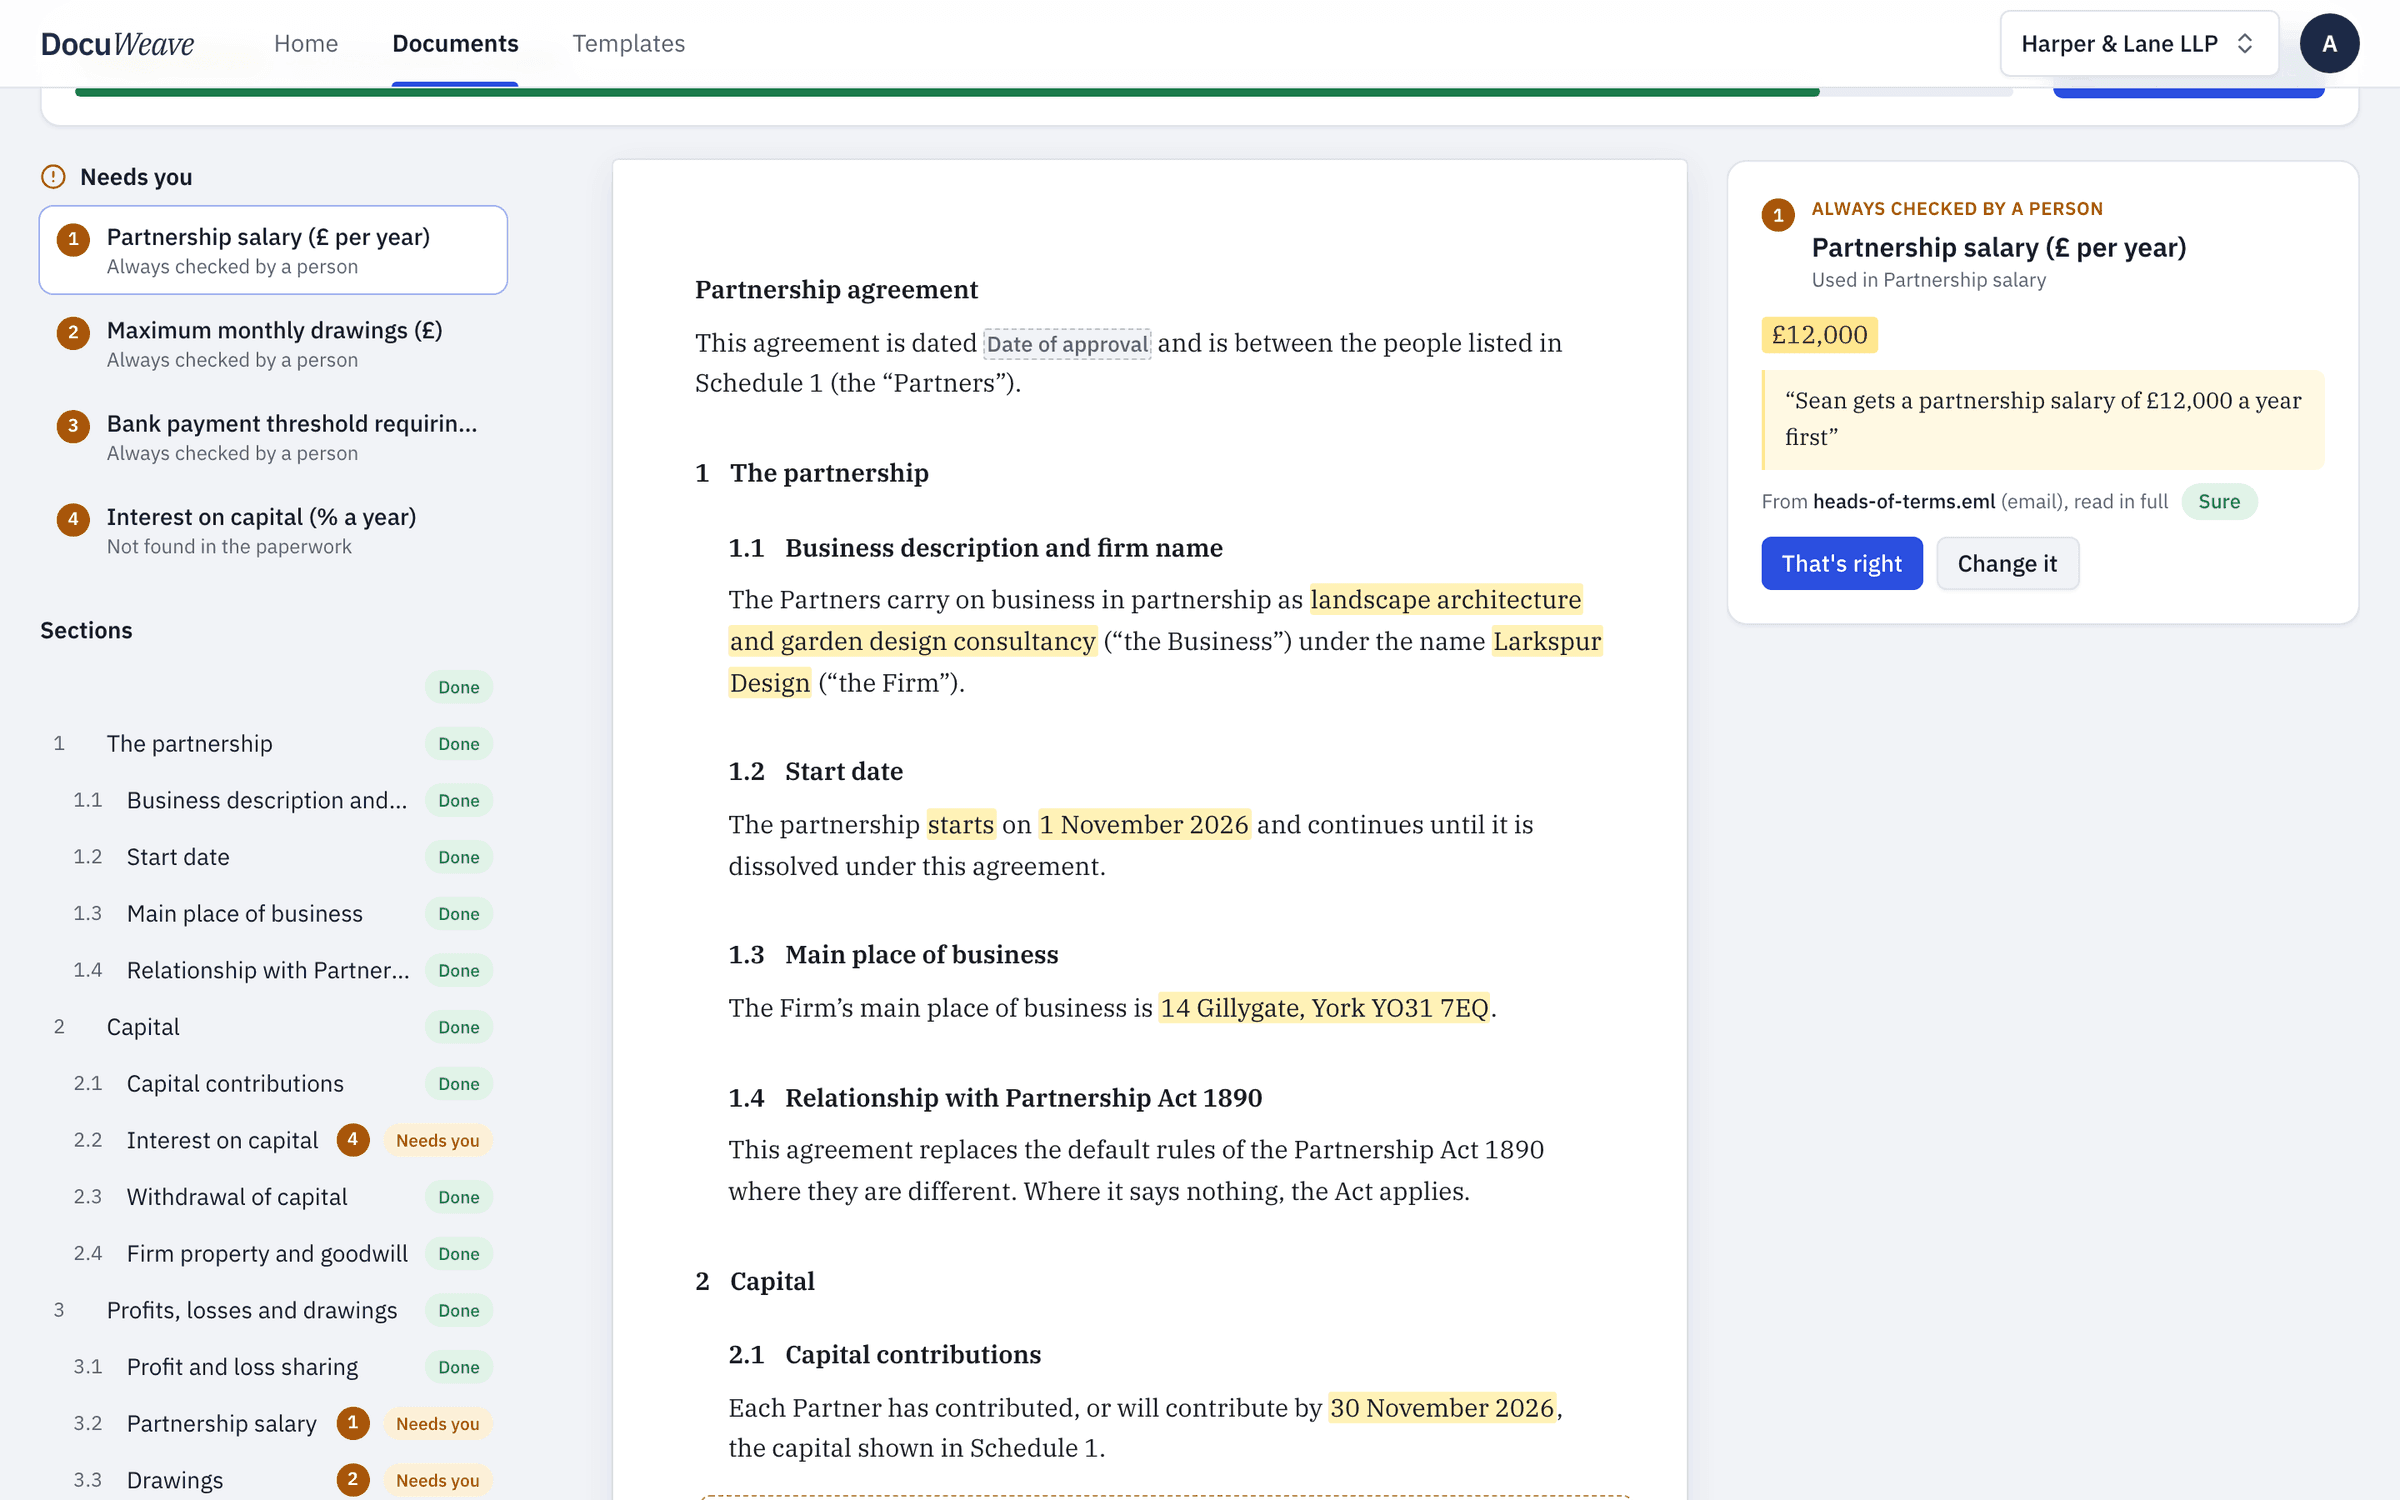
Task: Select Interest on capital (% a year) item
Action: tap(273, 530)
